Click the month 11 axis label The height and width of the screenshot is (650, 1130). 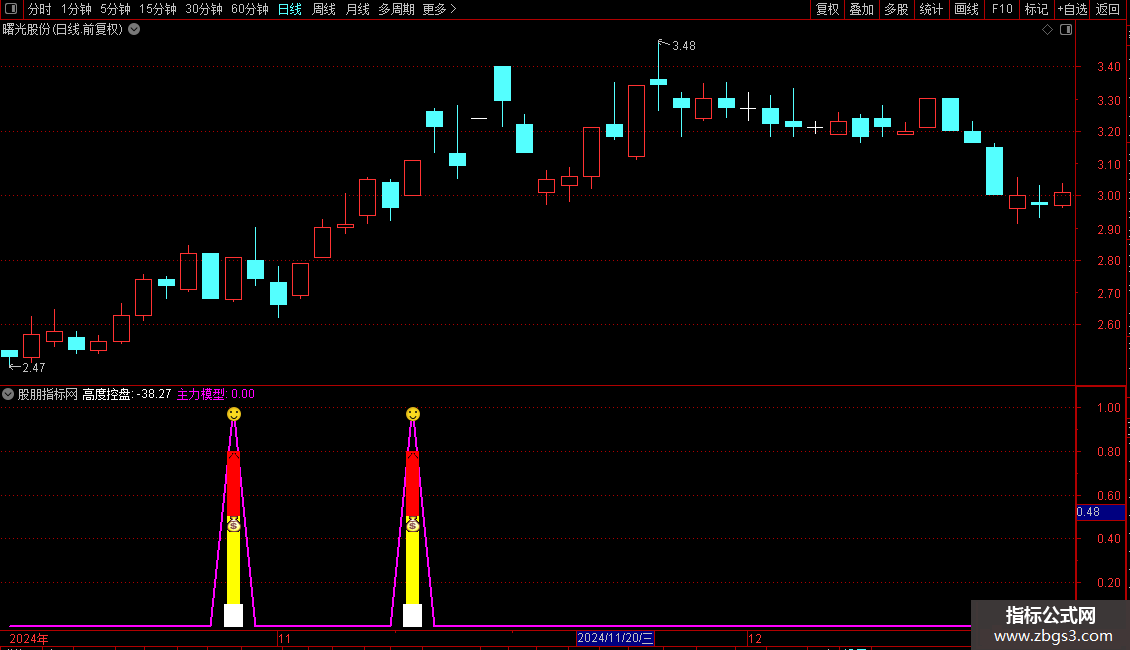[x=285, y=639]
